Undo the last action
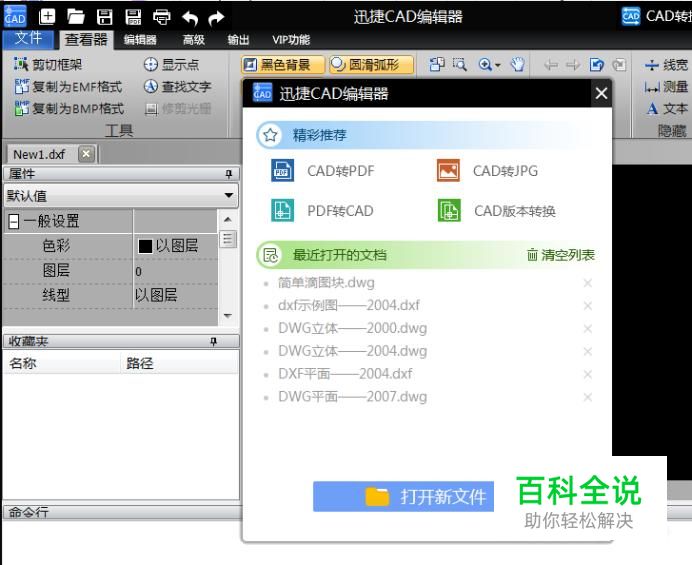This screenshot has height=565, width=692. [x=190, y=18]
